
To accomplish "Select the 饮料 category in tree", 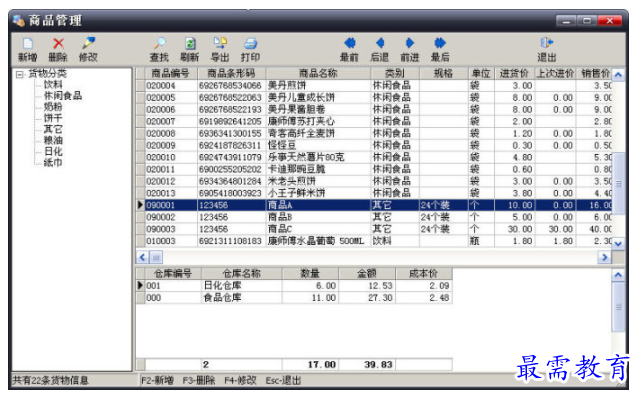I will pos(53,85).
